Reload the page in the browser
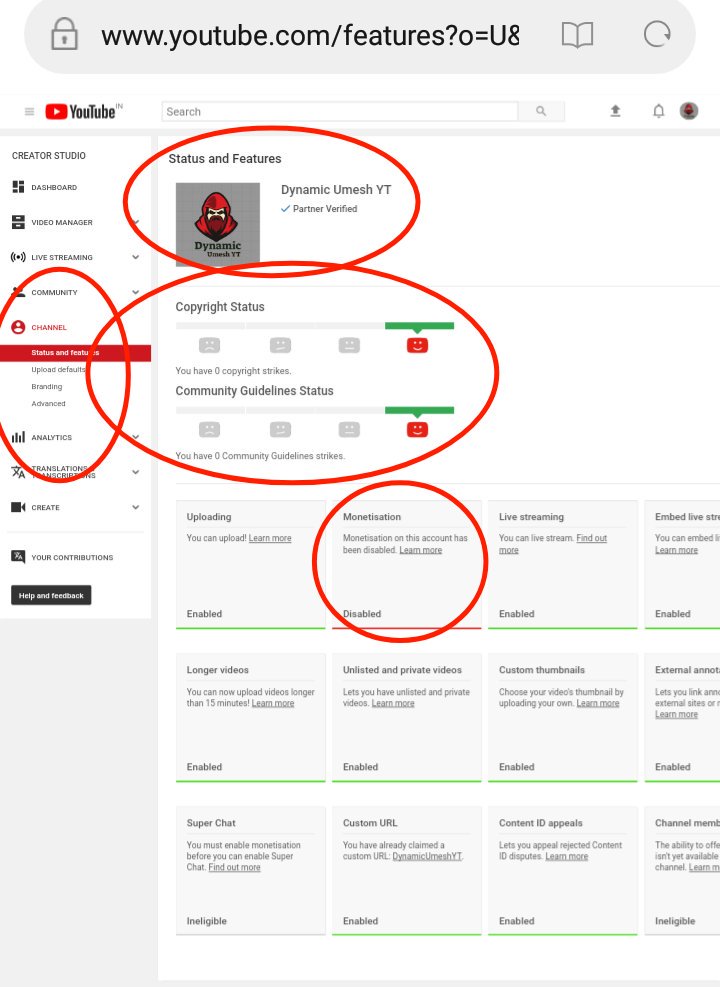The height and width of the screenshot is (987, 720). (656, 34)
